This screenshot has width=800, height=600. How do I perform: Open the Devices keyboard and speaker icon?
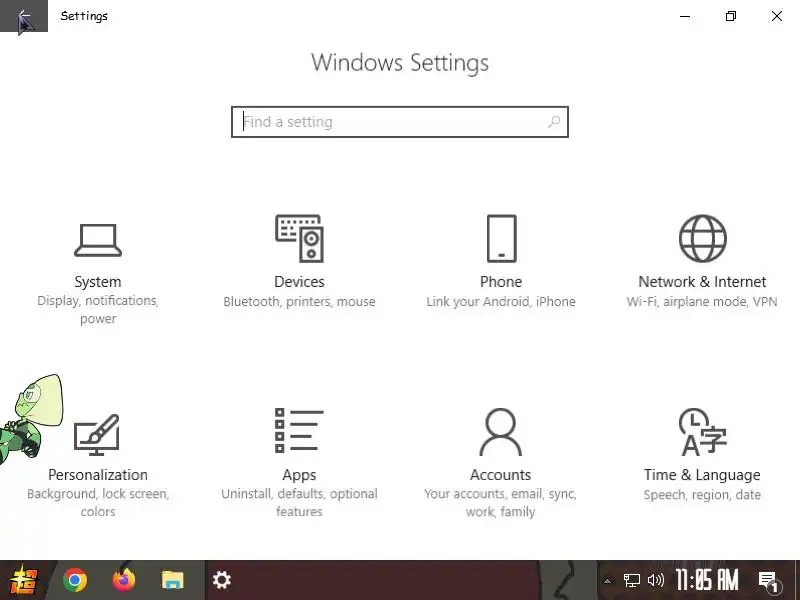[299, 238]
